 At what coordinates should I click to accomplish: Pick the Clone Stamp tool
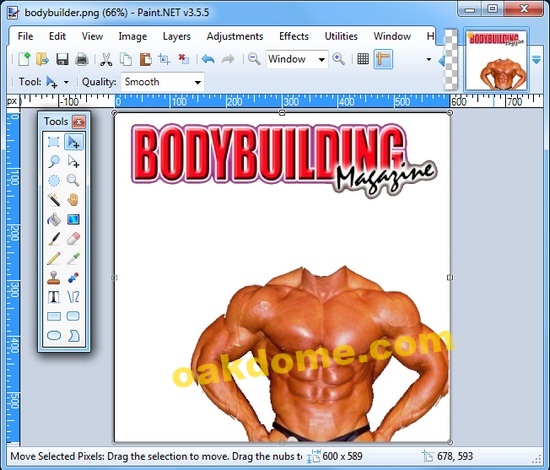pyautogui.click(x=54, y=278)
